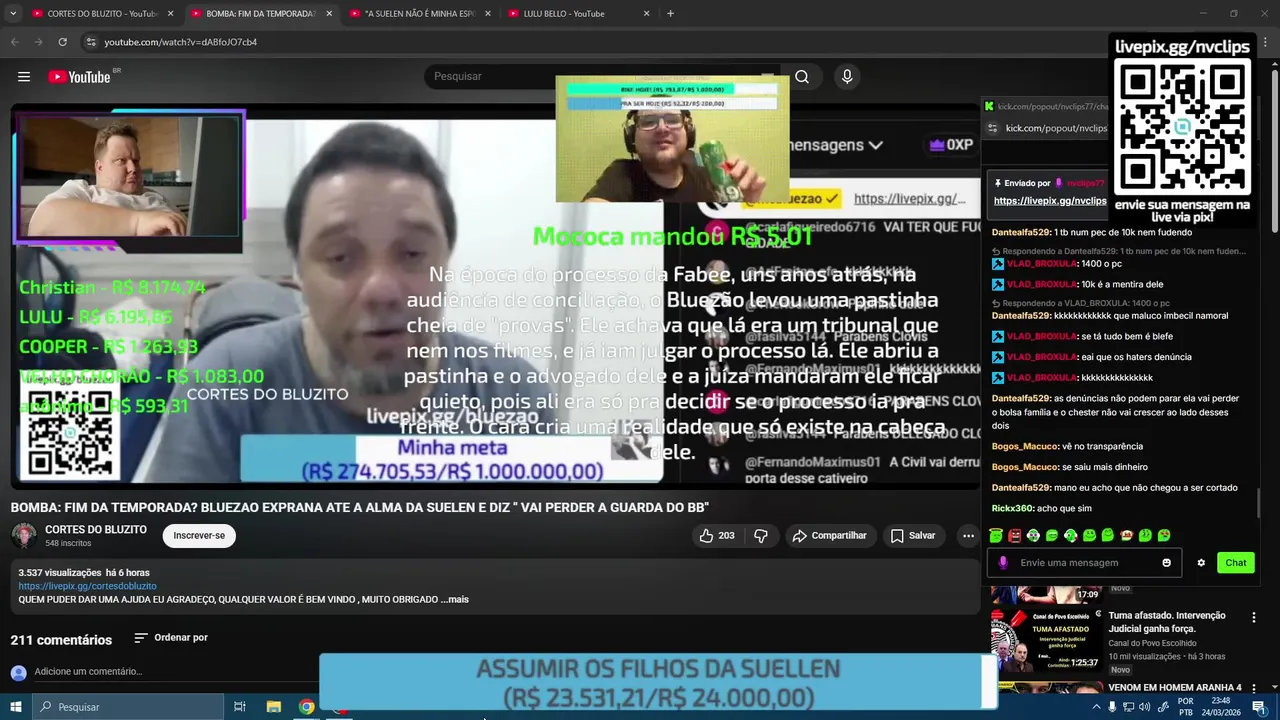Open the clock showing 23:48

pyautogui.click(x=1220, y=707)
